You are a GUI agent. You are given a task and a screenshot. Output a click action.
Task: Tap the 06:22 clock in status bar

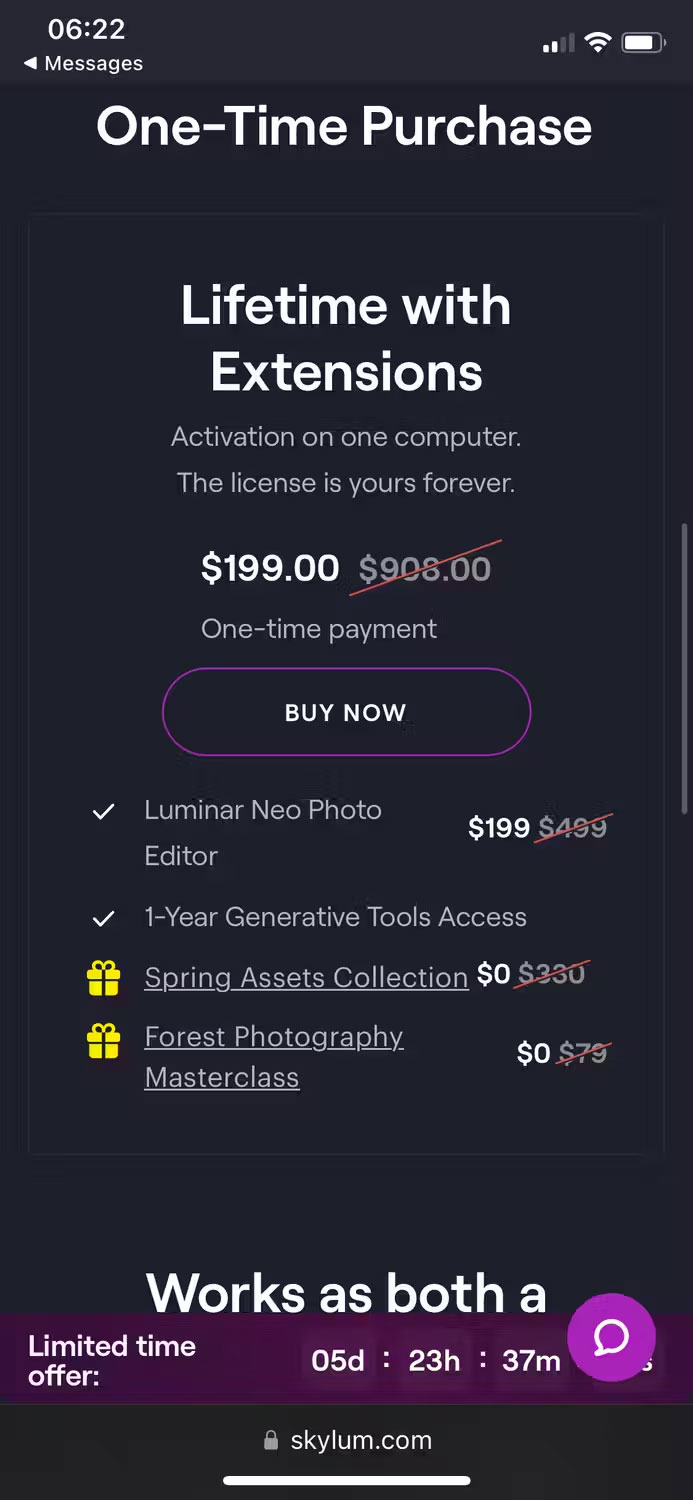(x=86, y=30)
